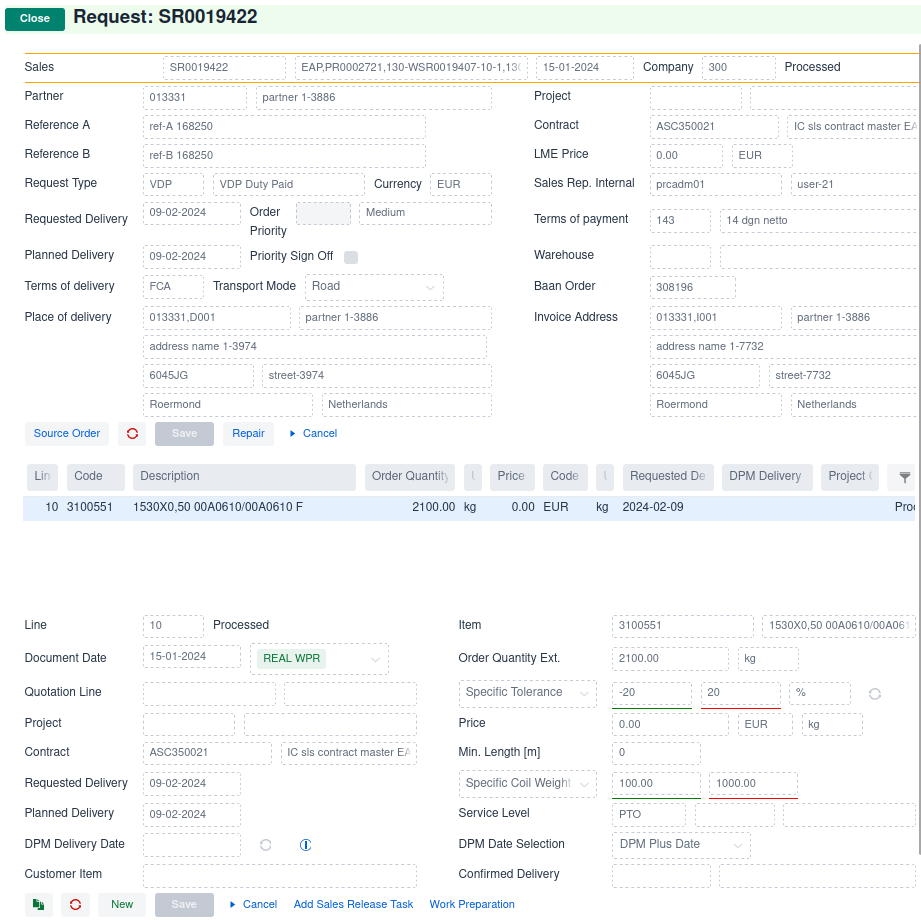The image size is (921, 920).
Task: Click the first Confirmed Delivery field
Action: click(661, 875)
